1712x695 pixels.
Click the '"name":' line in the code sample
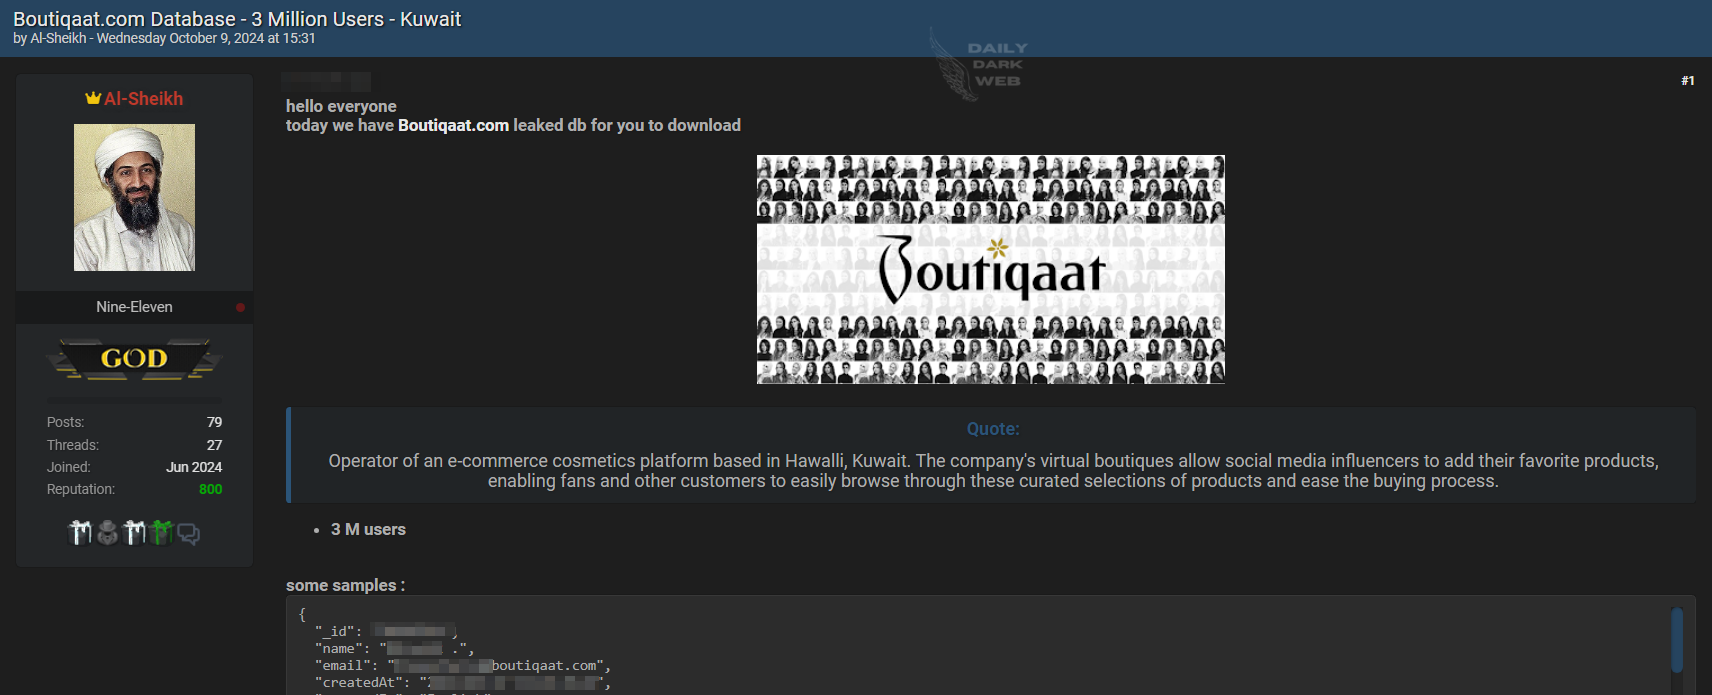394,648
